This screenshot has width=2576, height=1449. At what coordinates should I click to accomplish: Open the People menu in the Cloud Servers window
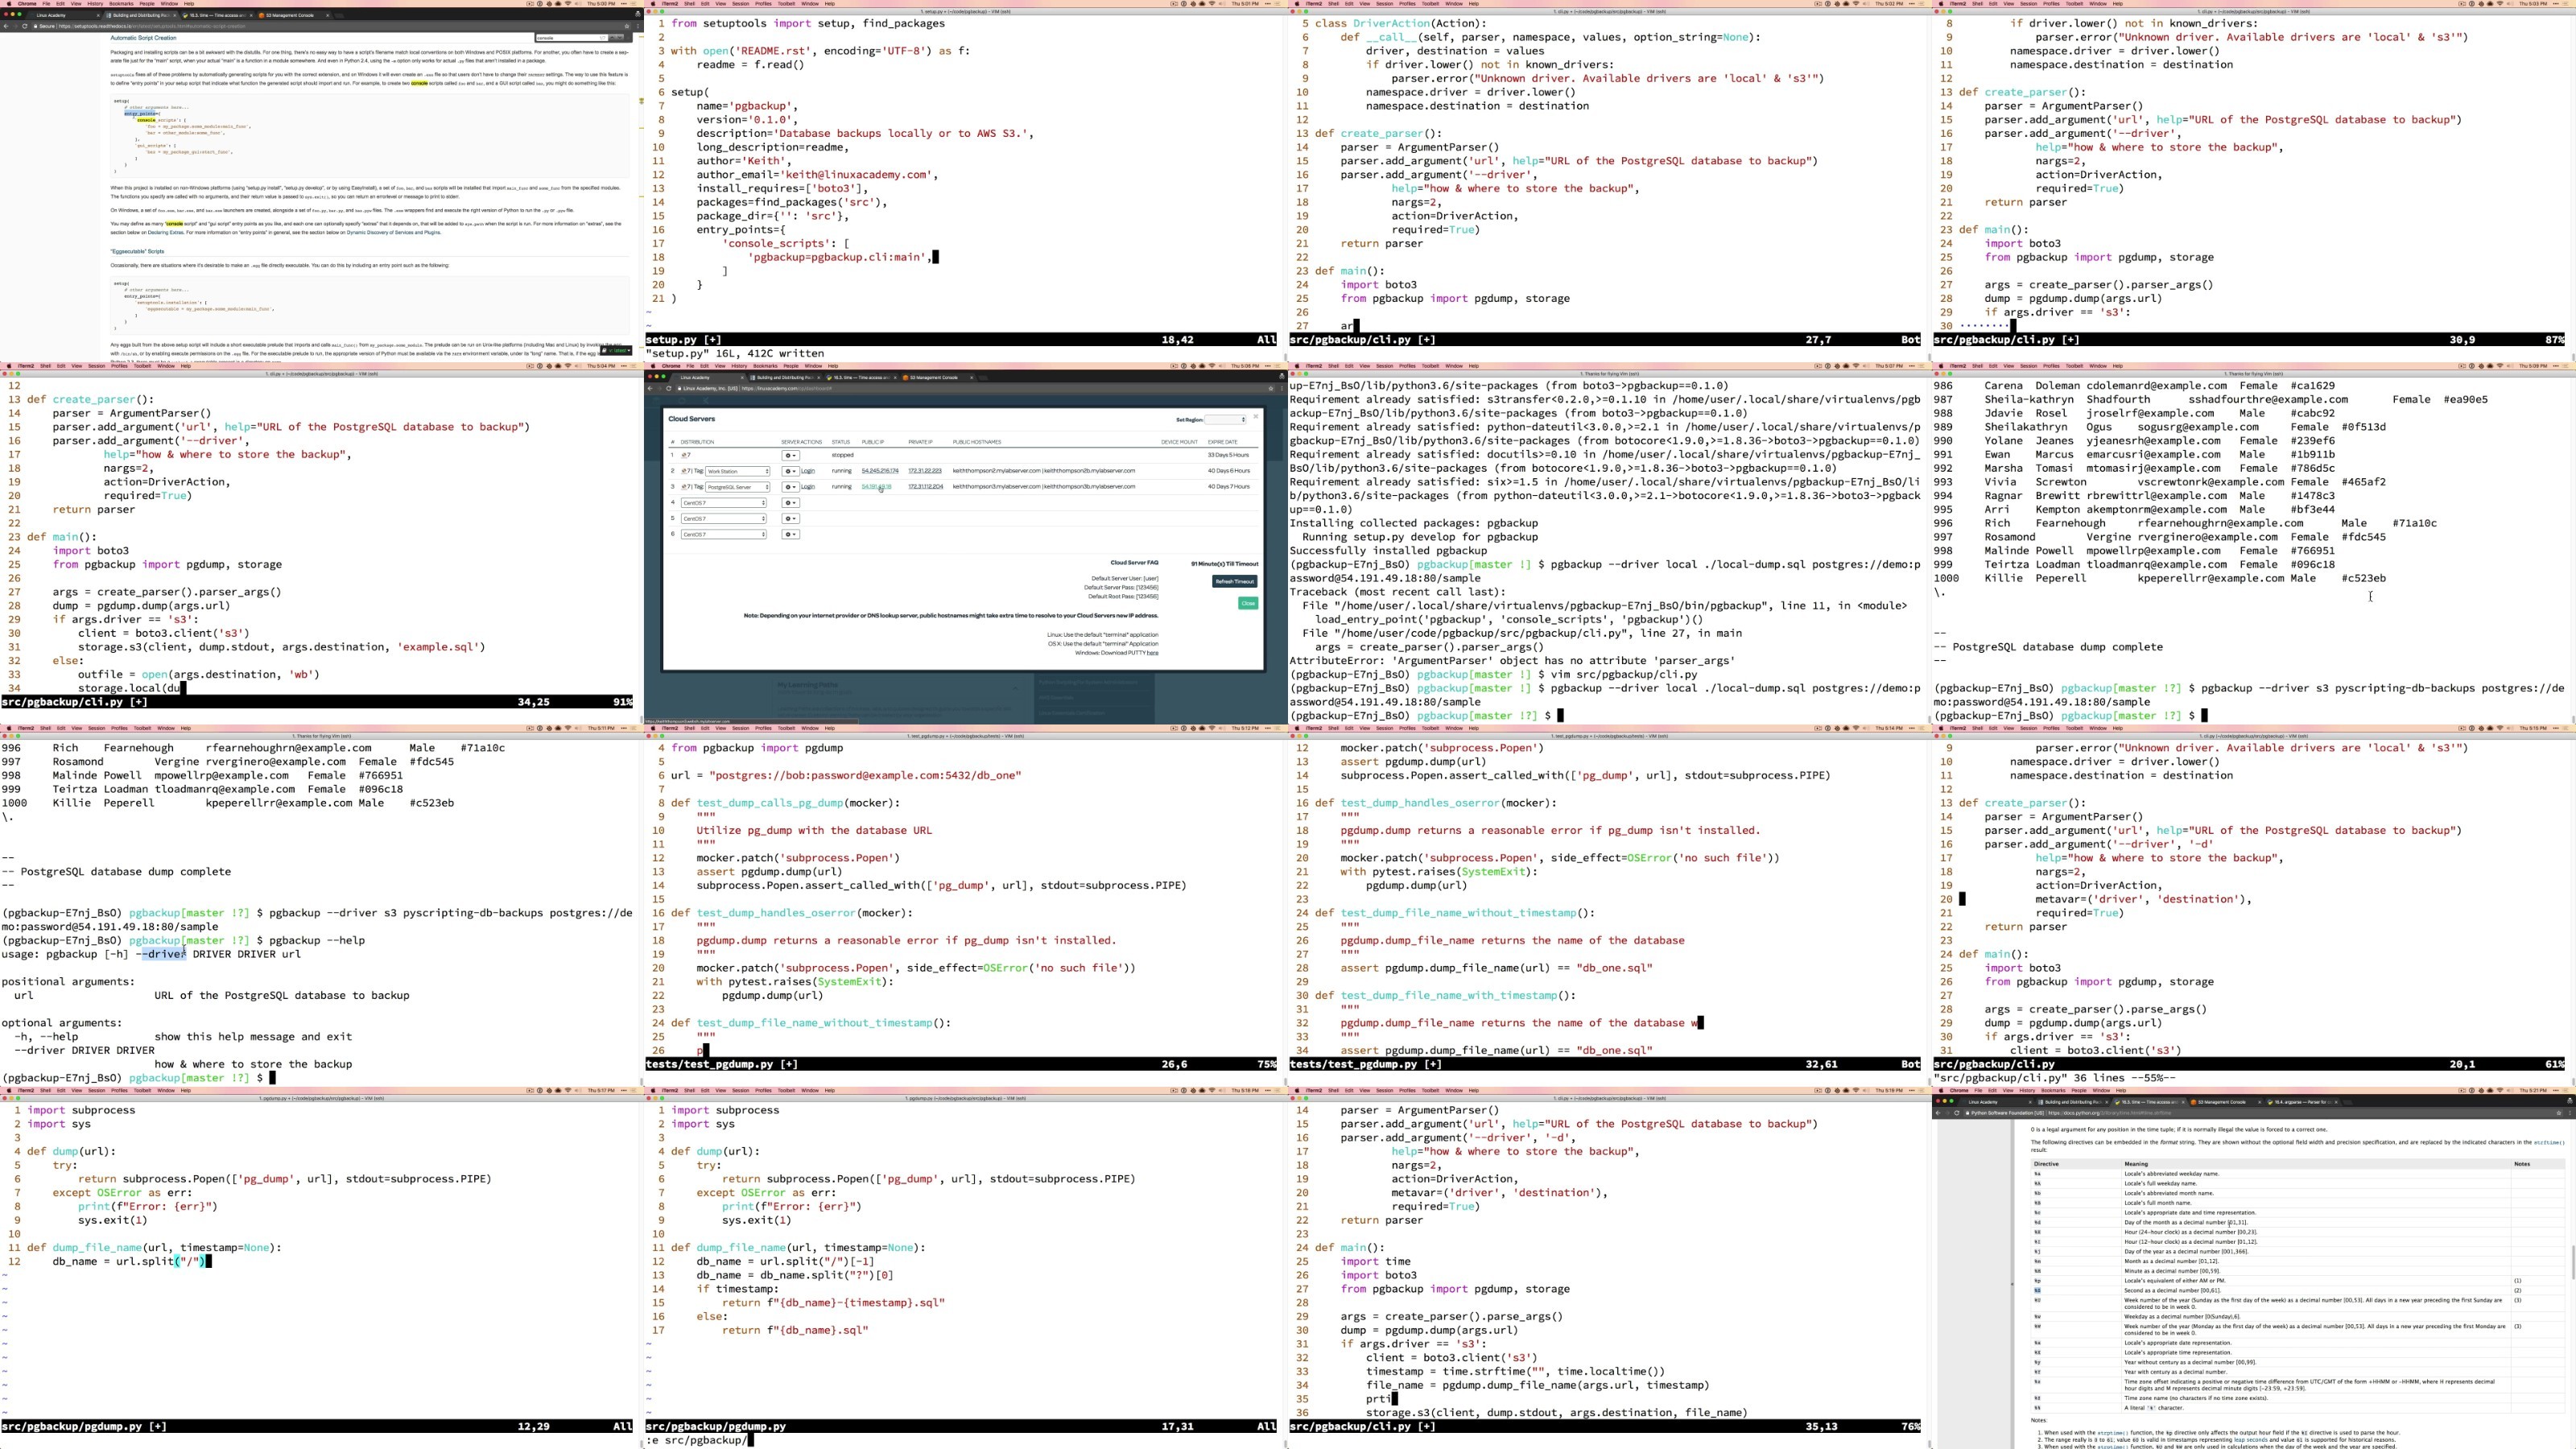pos(790,366)
